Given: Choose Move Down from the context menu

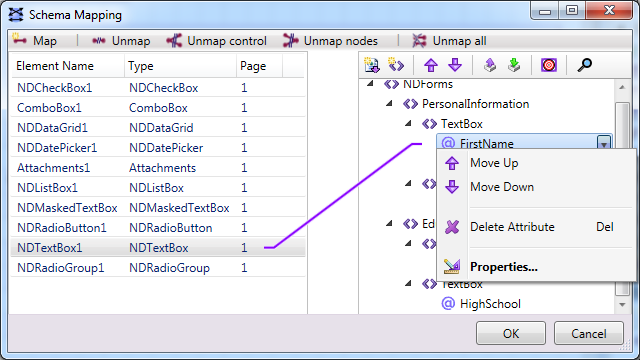Looking at the screenshot, I should (502, 187).
